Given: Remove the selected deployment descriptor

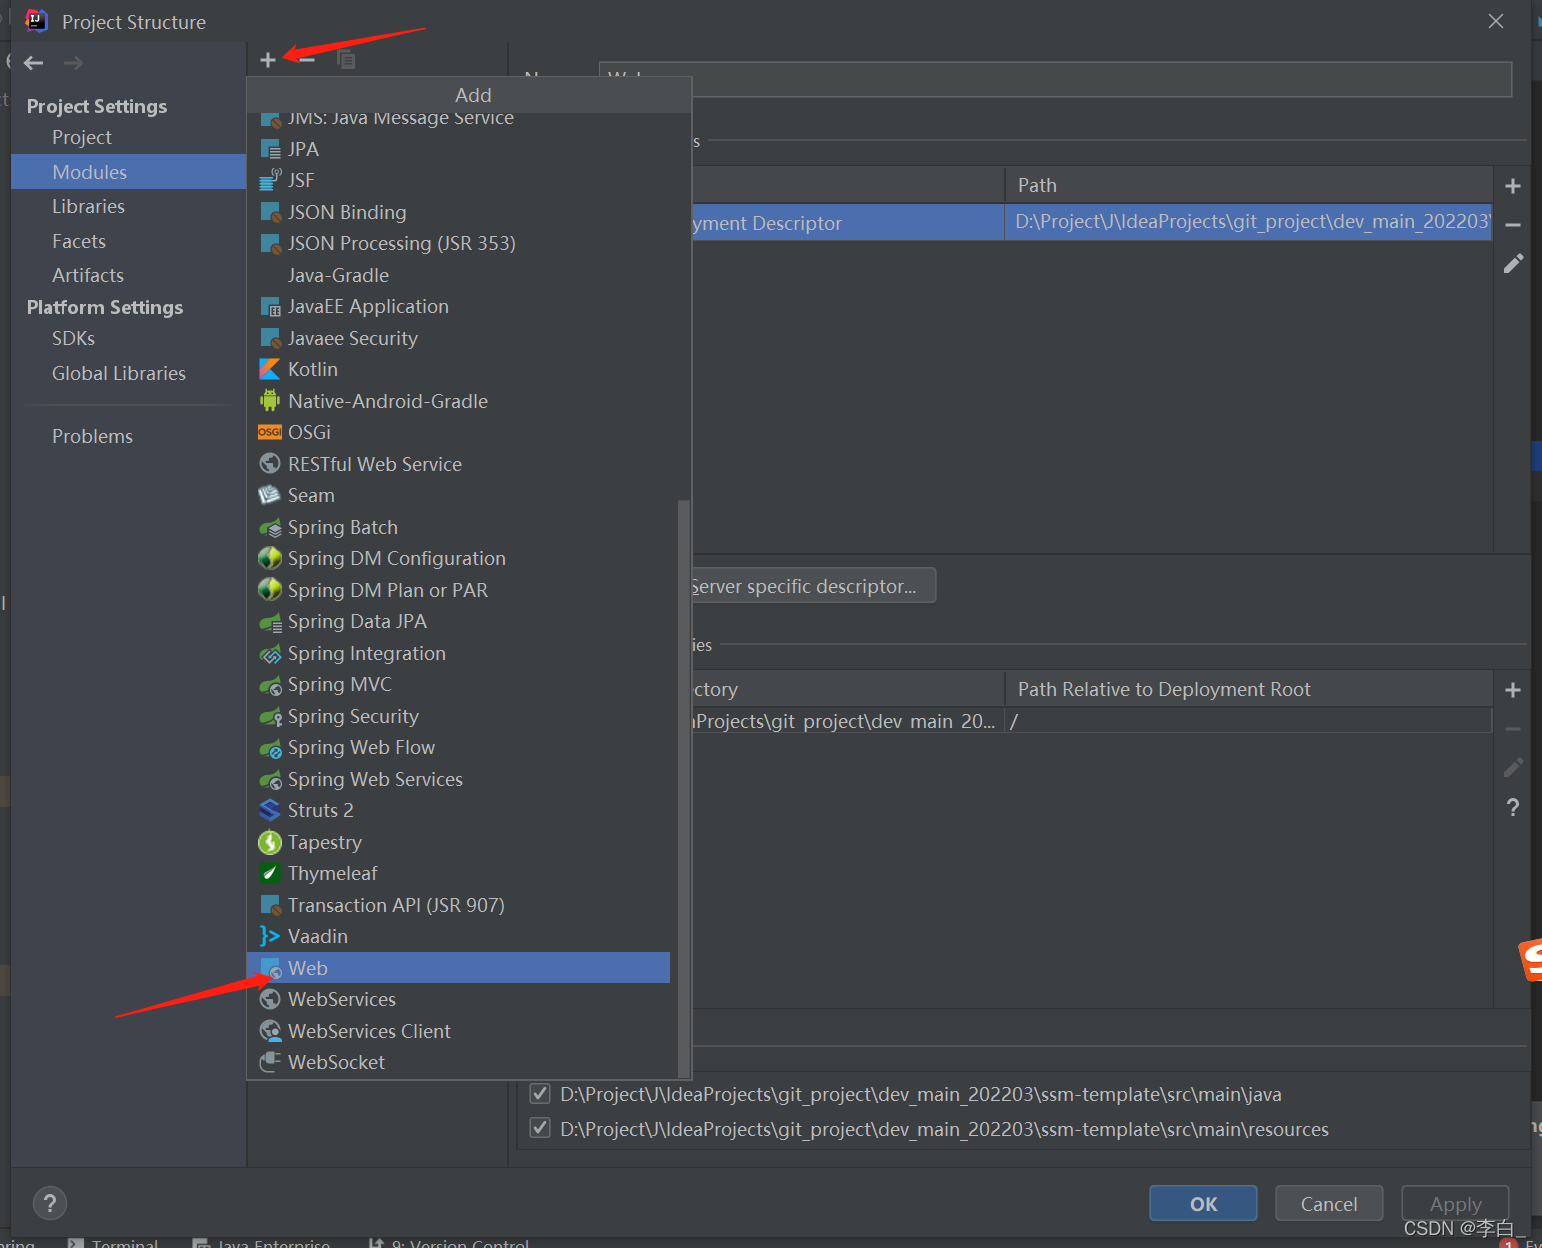Looking at the screenshot, I should pyautogui.click(x=1513, y=225).
